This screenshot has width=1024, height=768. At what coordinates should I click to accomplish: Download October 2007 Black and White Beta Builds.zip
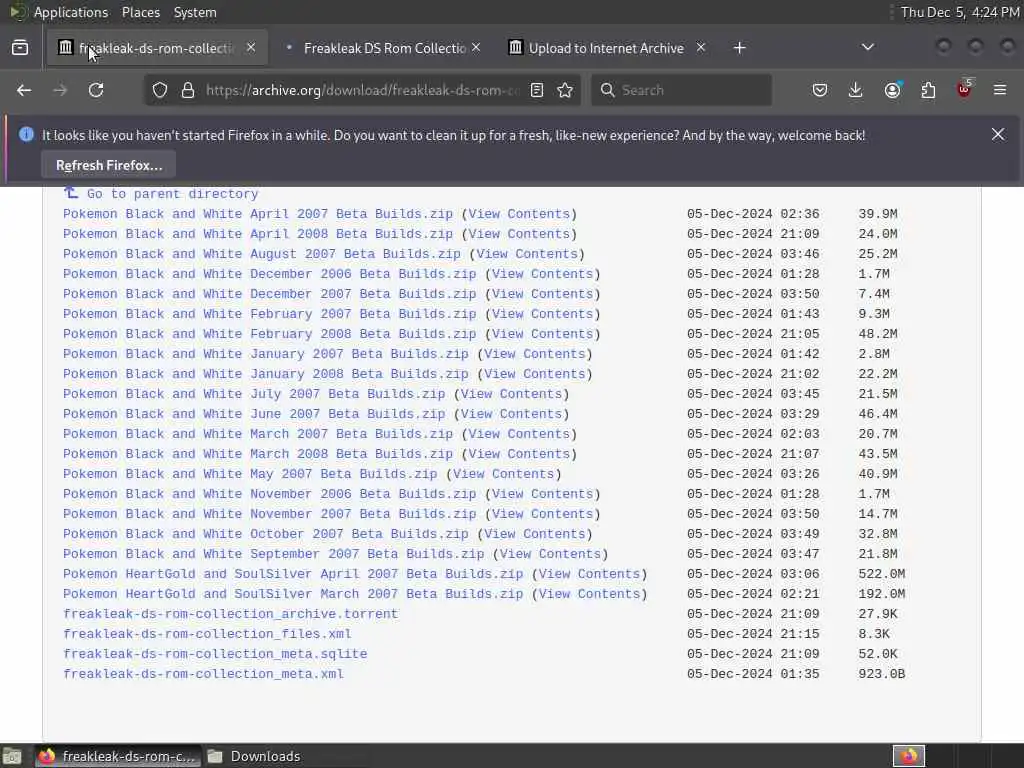[x=266, y=534]
